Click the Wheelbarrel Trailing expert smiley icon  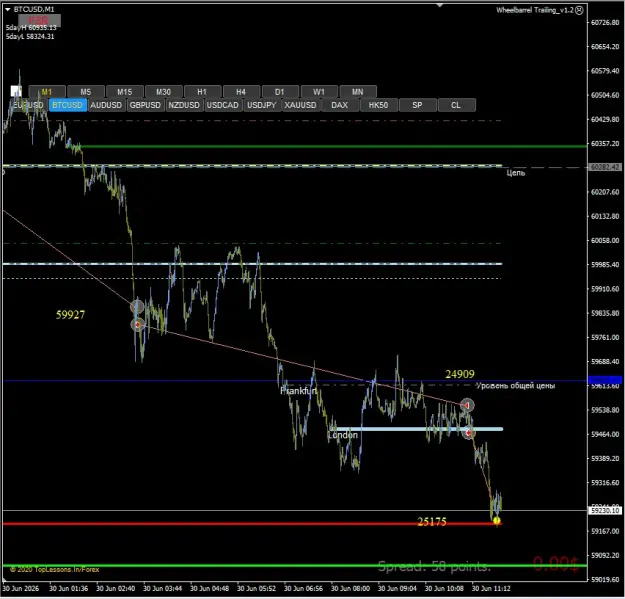[x=579, y=10]
